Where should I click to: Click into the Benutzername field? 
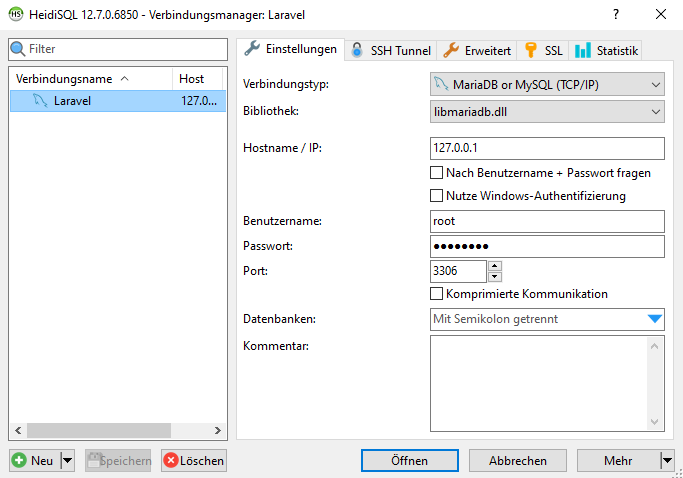(x=547, y=221)
